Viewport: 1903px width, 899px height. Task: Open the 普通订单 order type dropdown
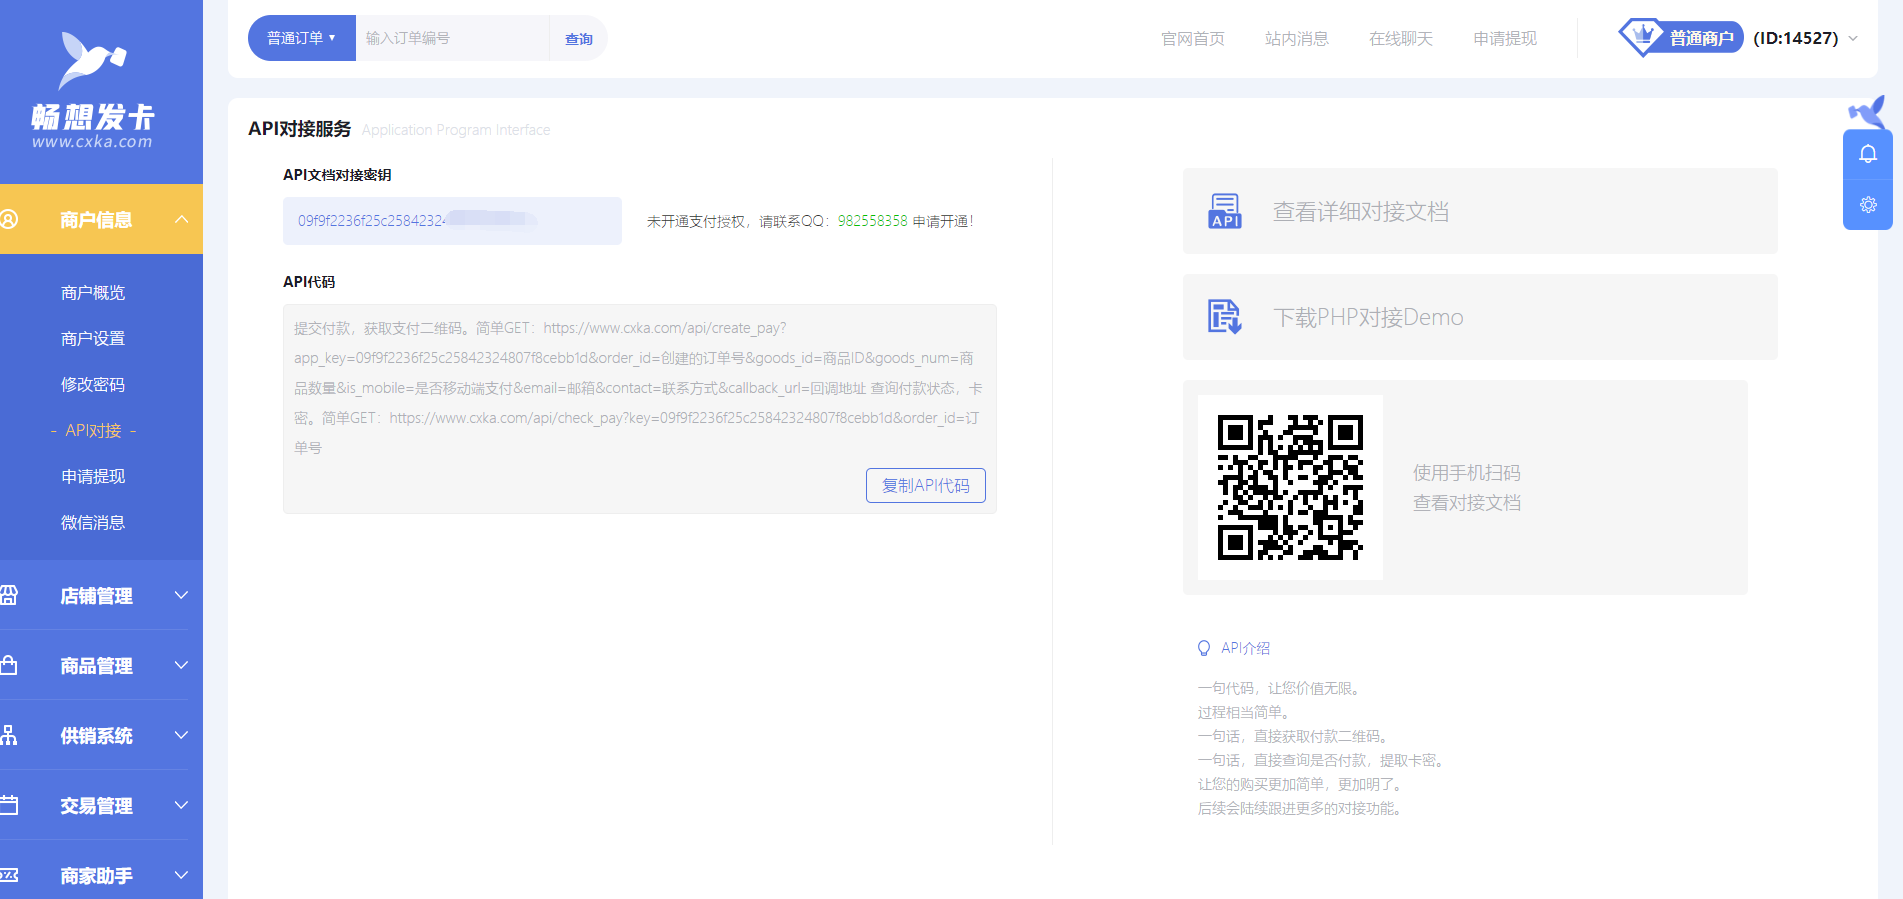point(301,38)
